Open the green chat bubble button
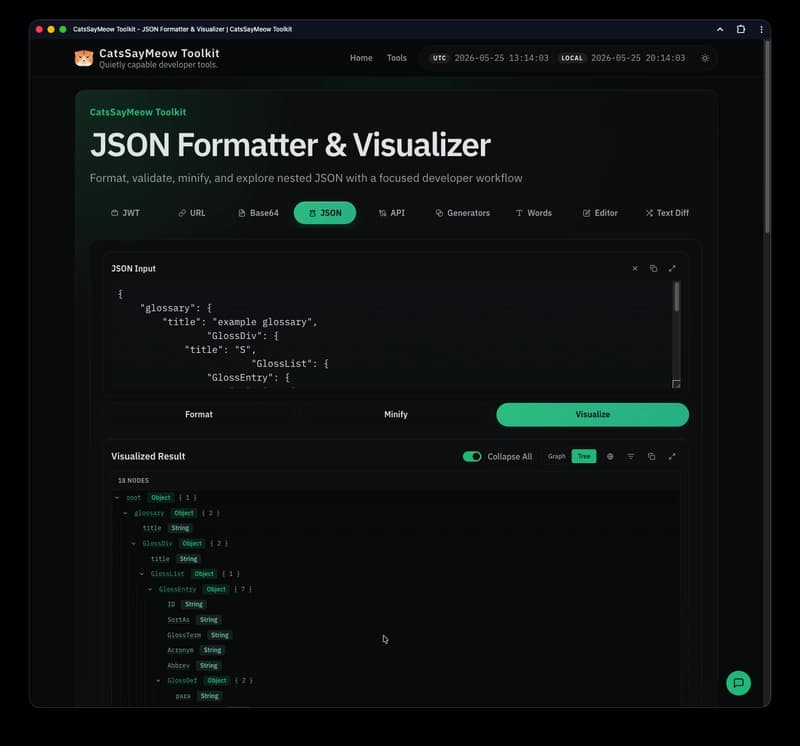Screen dimensions: 800x746 click(738, 683)
